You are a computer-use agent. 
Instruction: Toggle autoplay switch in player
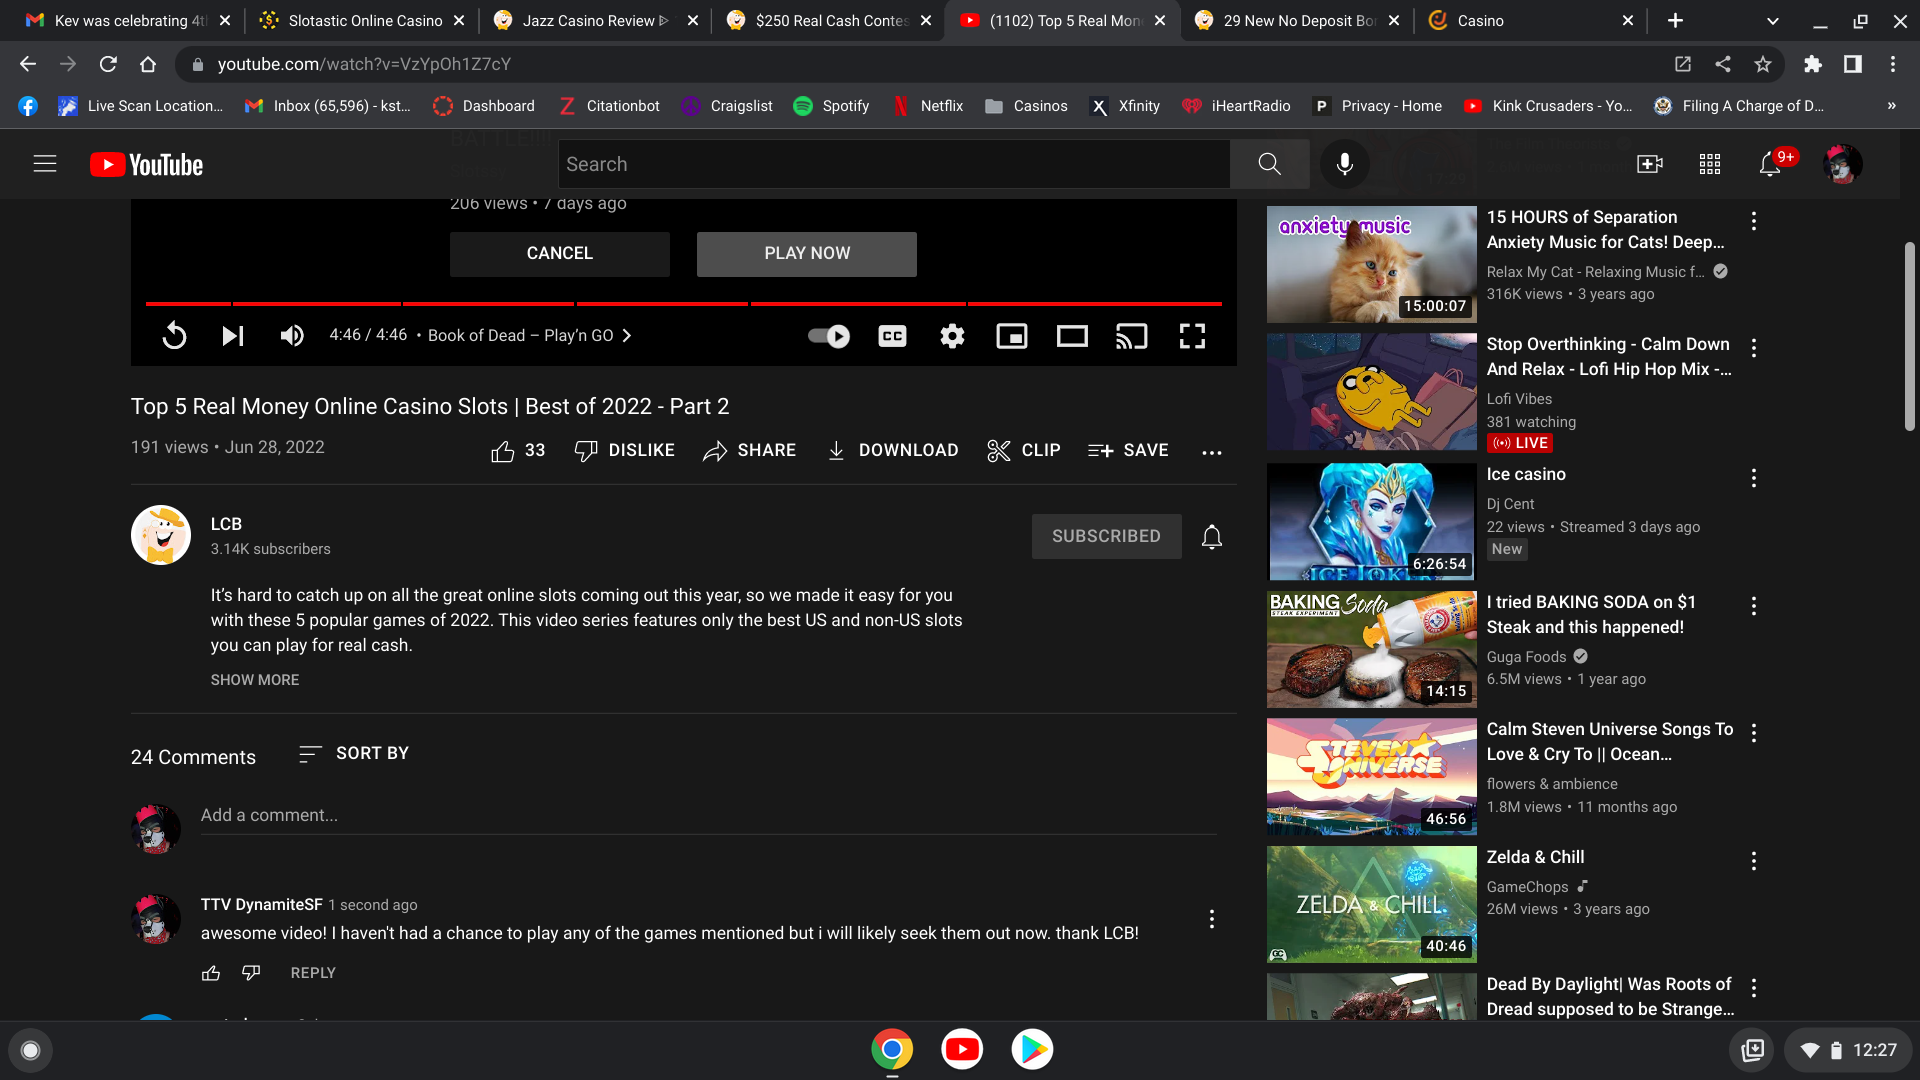click(829, 336)
